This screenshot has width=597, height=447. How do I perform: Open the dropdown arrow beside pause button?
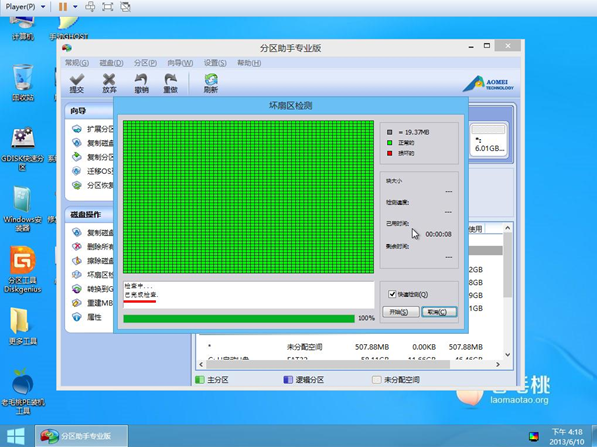[x=75, y=6]
